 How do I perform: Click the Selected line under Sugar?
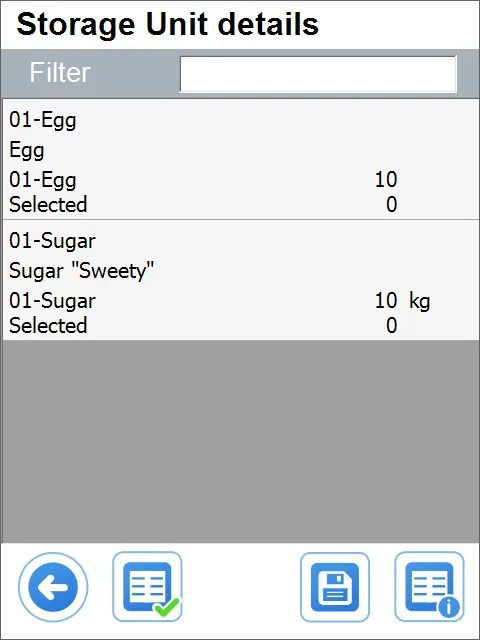[48, 325]
